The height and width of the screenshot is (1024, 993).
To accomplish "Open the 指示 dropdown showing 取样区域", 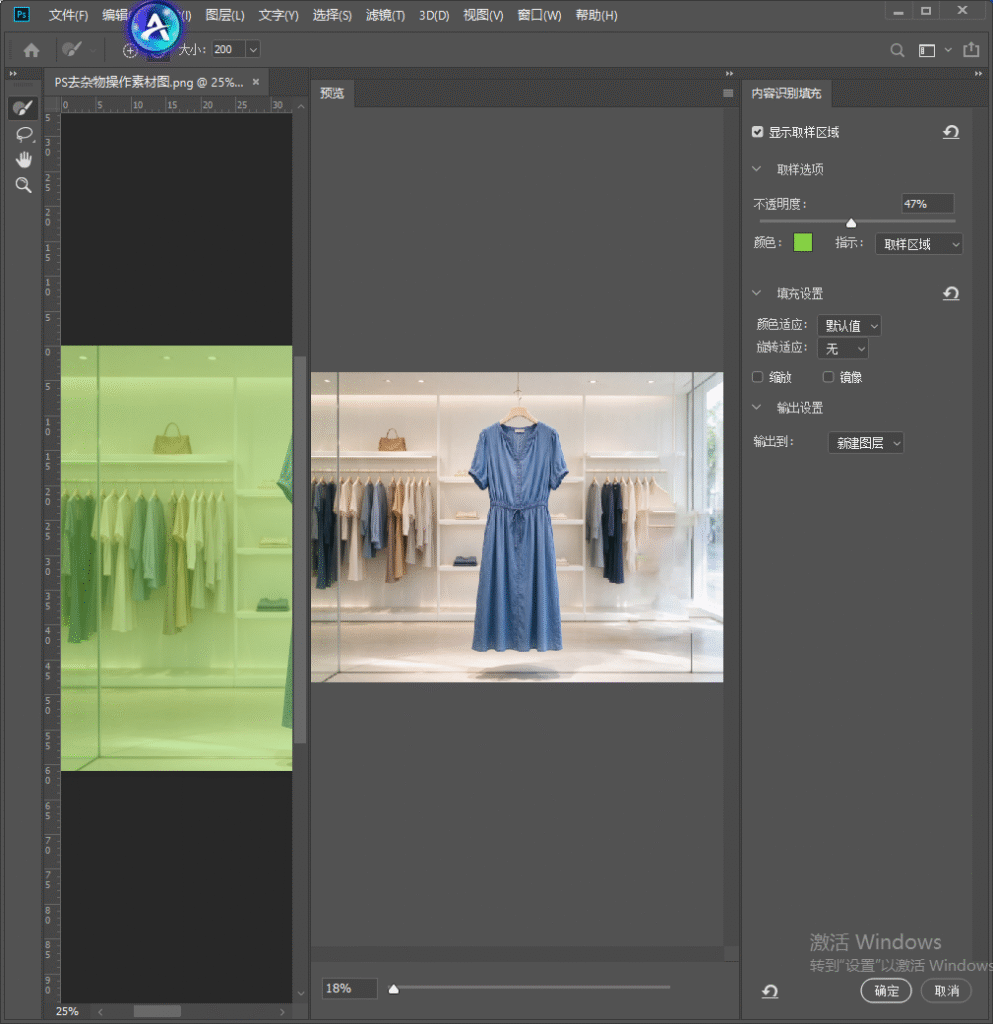I will (x=919, y=244).
